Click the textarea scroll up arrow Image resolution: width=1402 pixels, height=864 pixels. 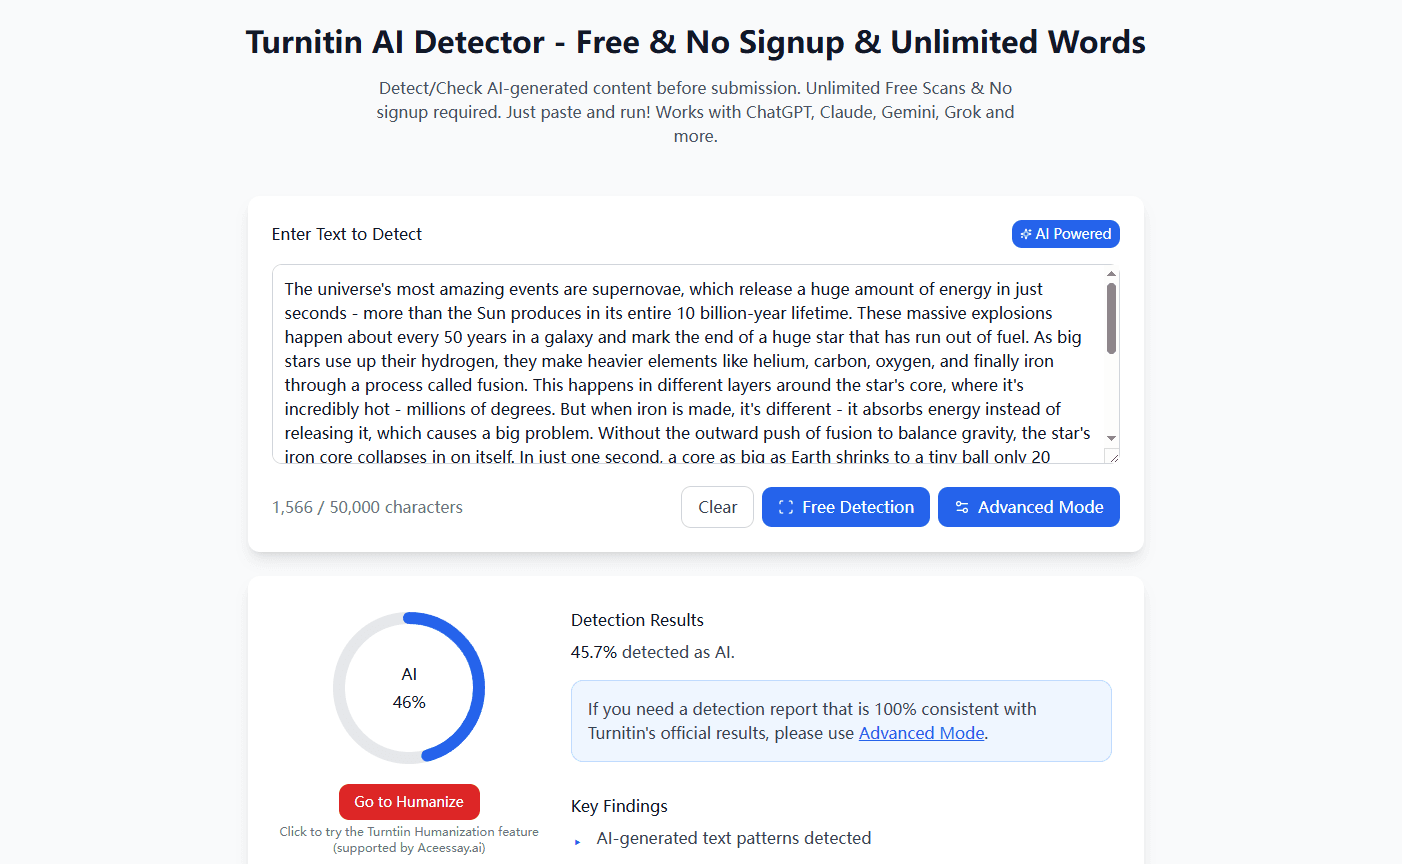coord(1111,273)
